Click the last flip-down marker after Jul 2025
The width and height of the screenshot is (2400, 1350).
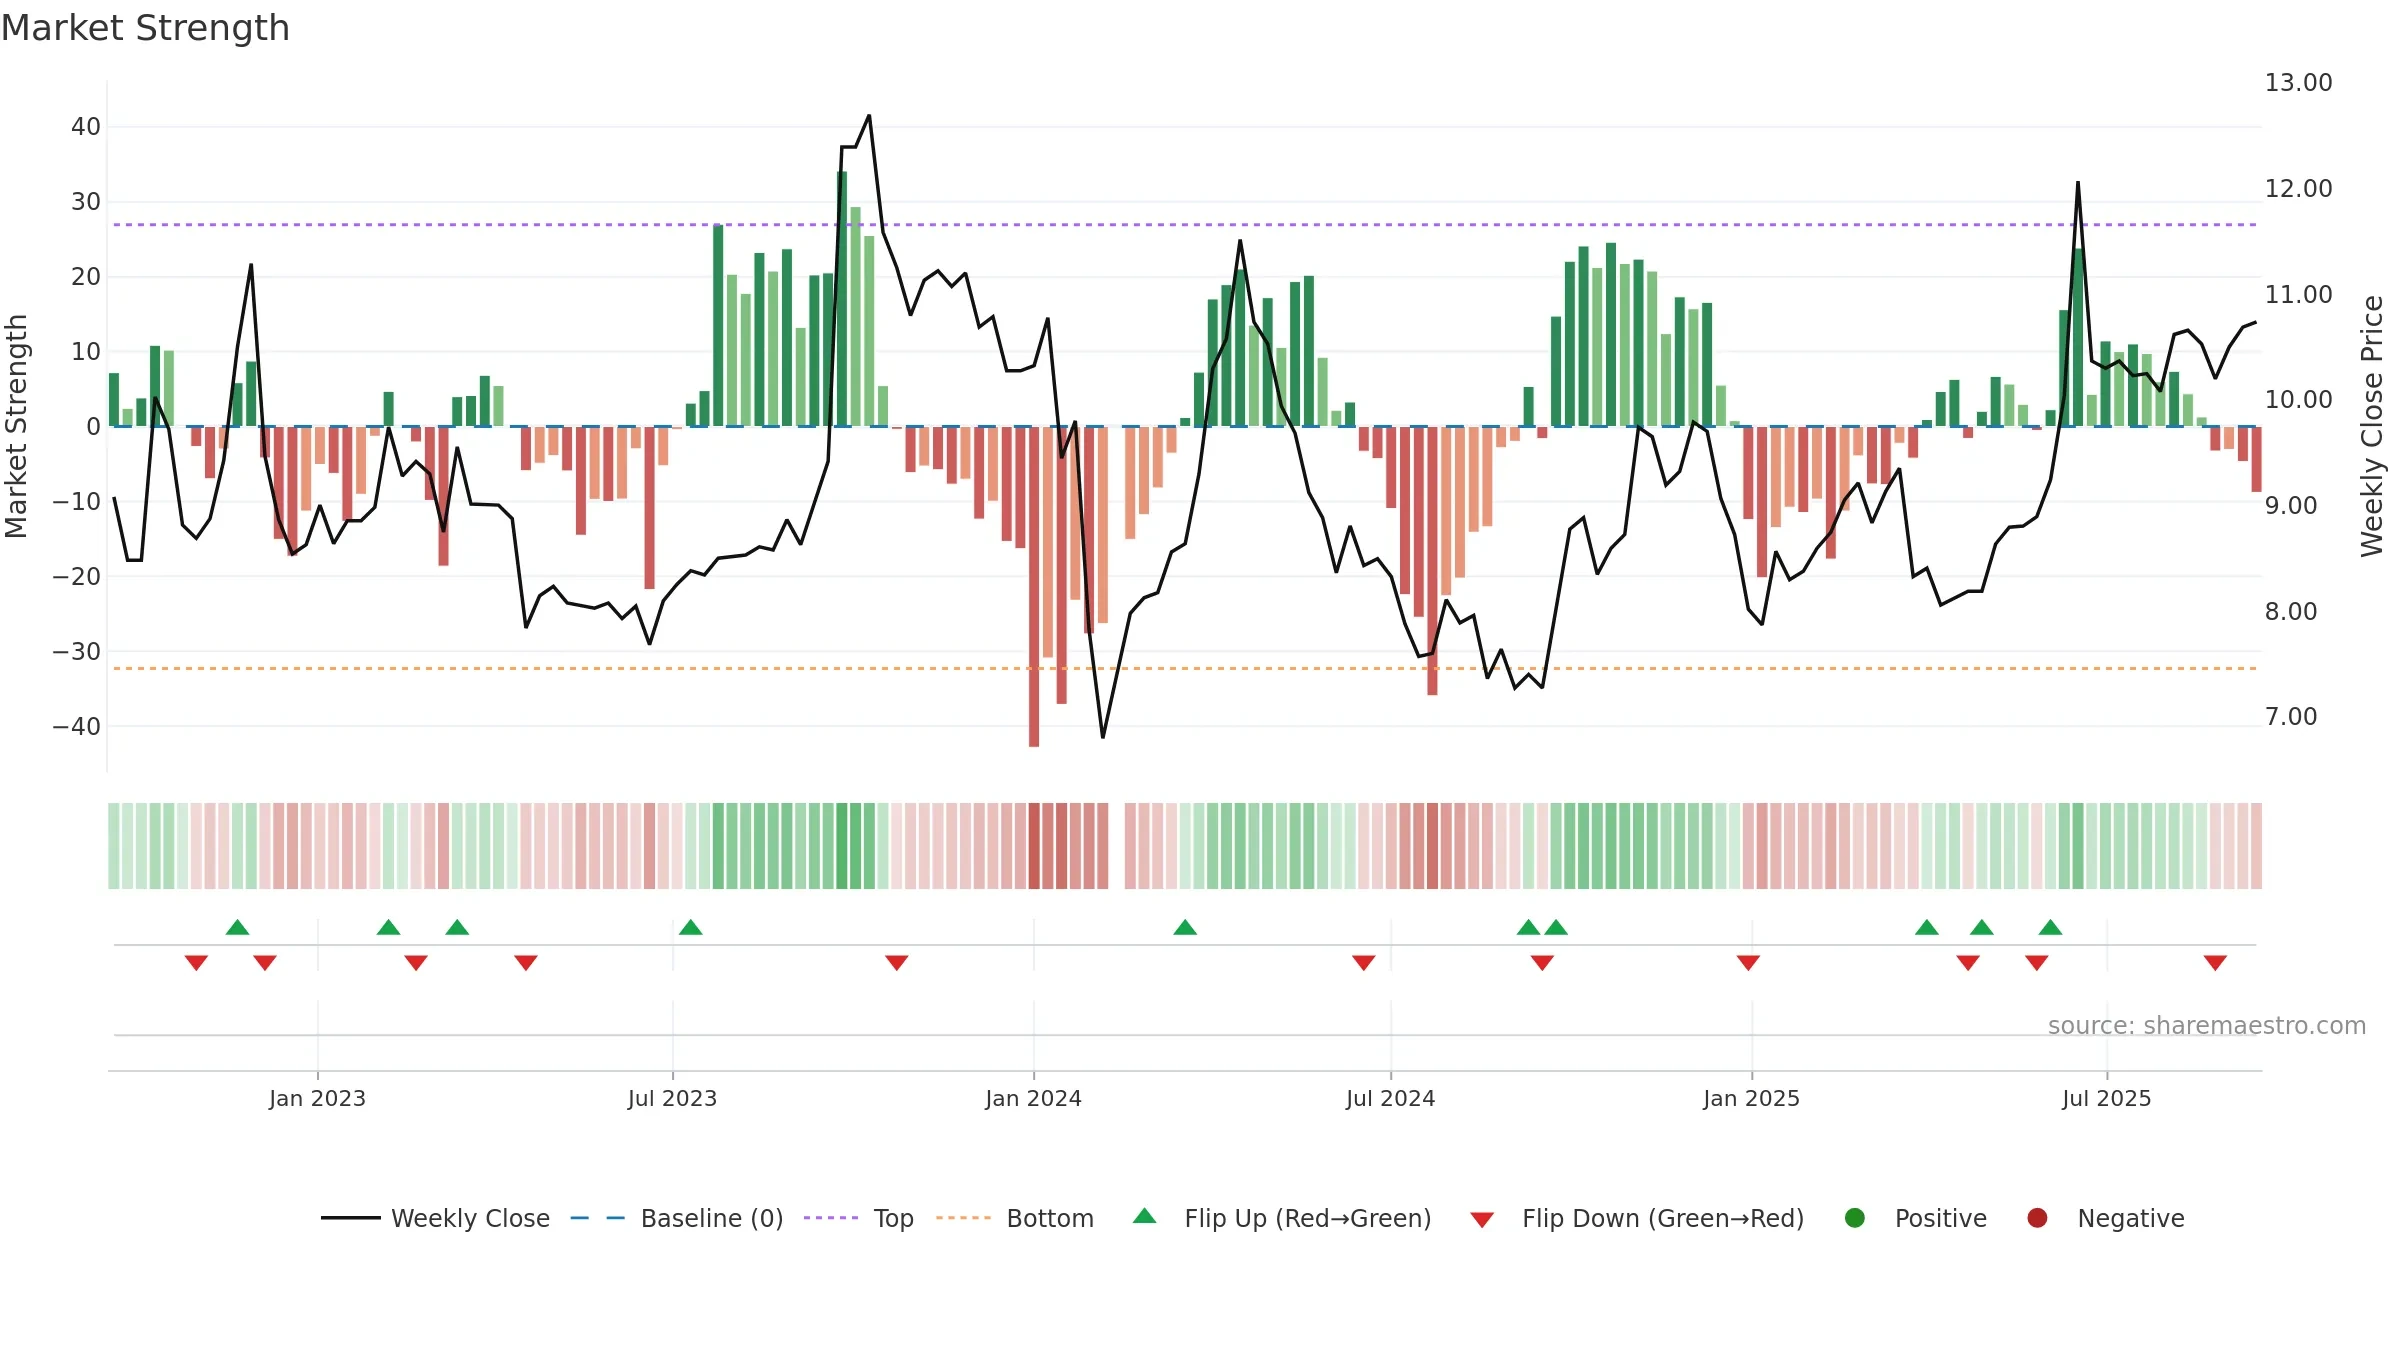(2215, 962)
